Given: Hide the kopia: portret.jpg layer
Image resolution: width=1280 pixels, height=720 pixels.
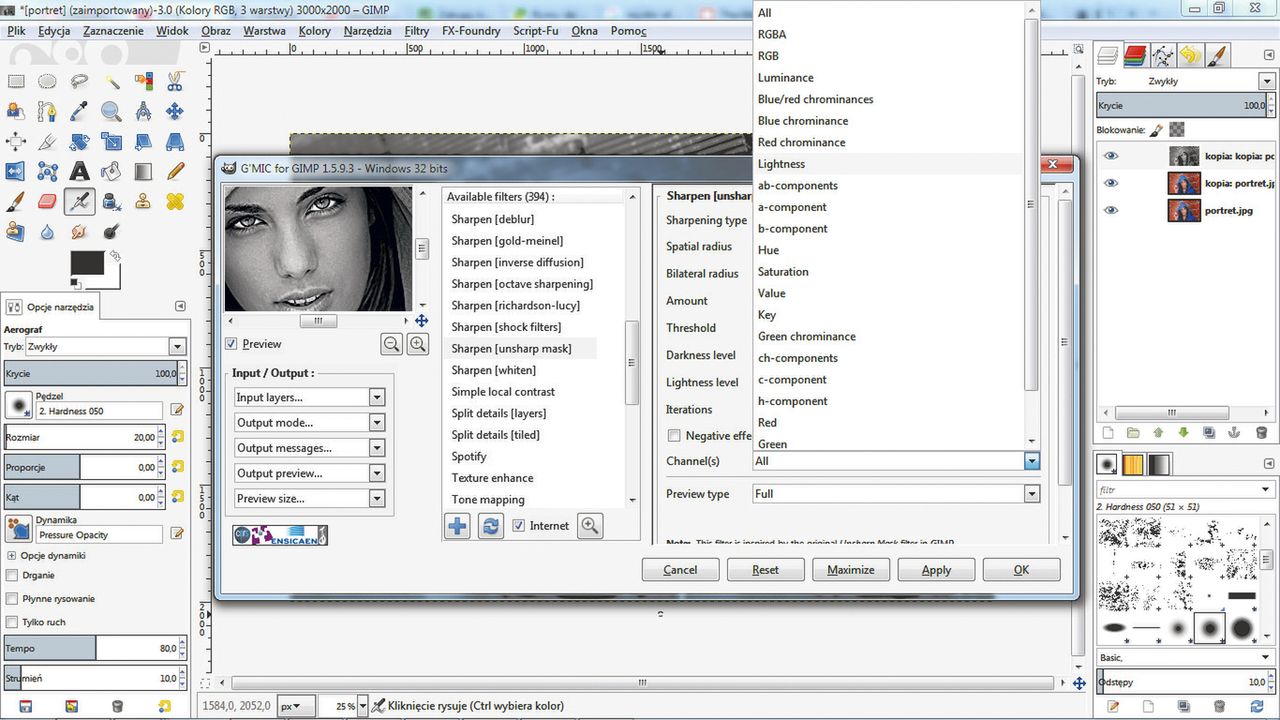Looking at the screenshot, I should tap(1111, 184).
